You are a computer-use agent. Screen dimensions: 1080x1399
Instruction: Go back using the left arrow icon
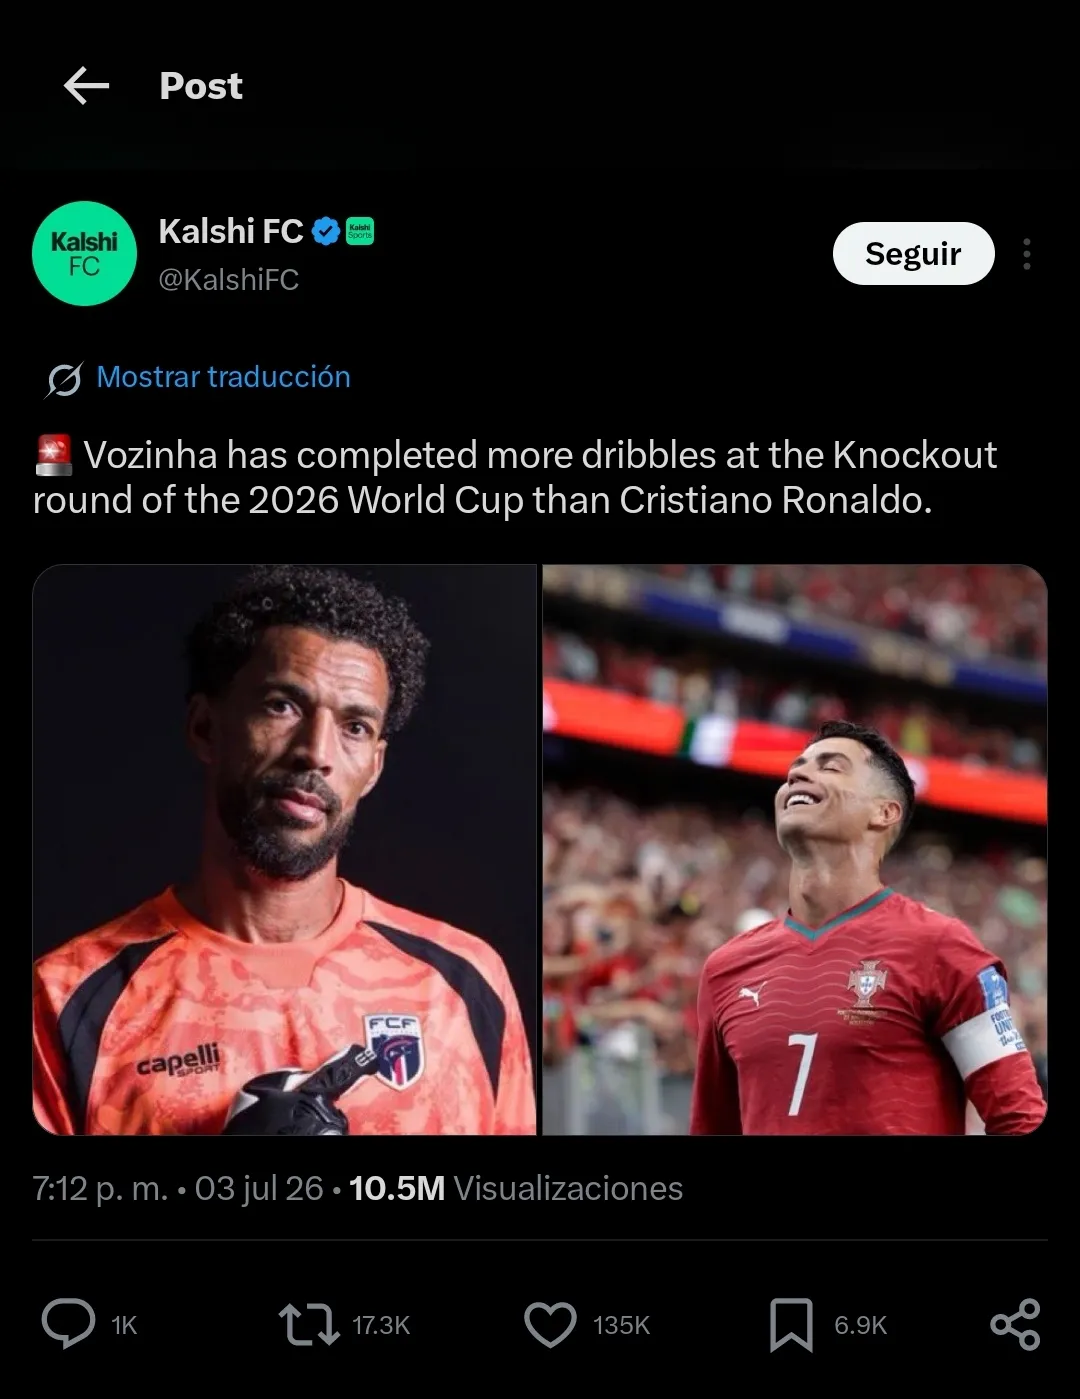click(x=86, y=86)
